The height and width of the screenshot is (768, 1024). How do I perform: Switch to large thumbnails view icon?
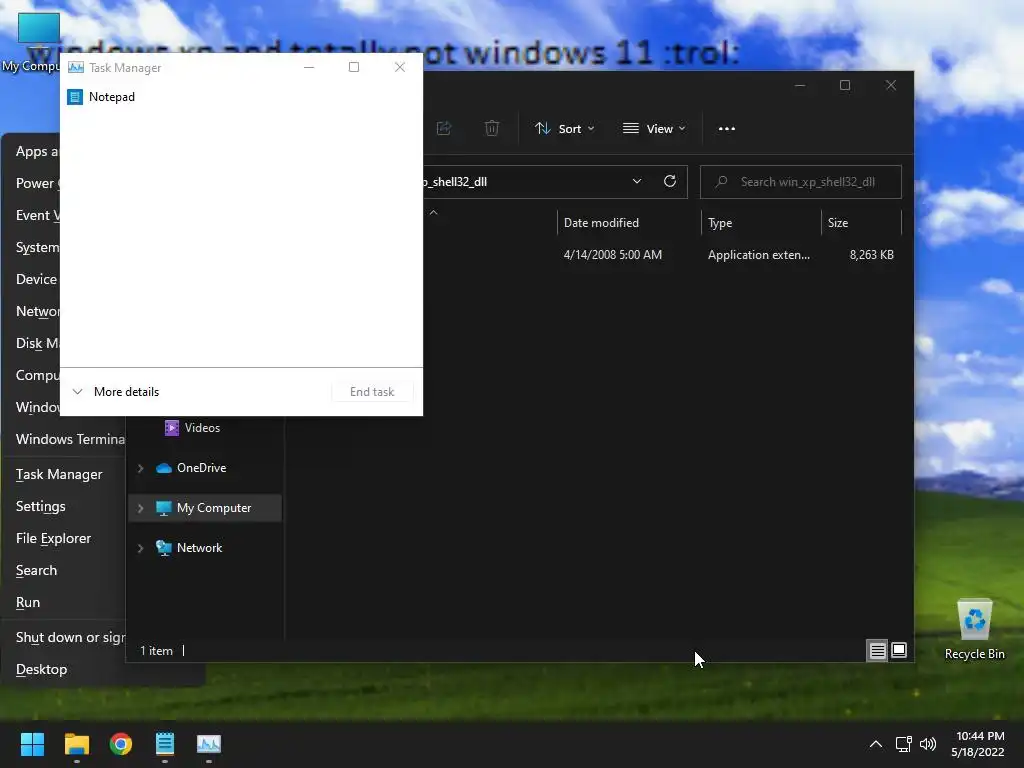[899, 650]
